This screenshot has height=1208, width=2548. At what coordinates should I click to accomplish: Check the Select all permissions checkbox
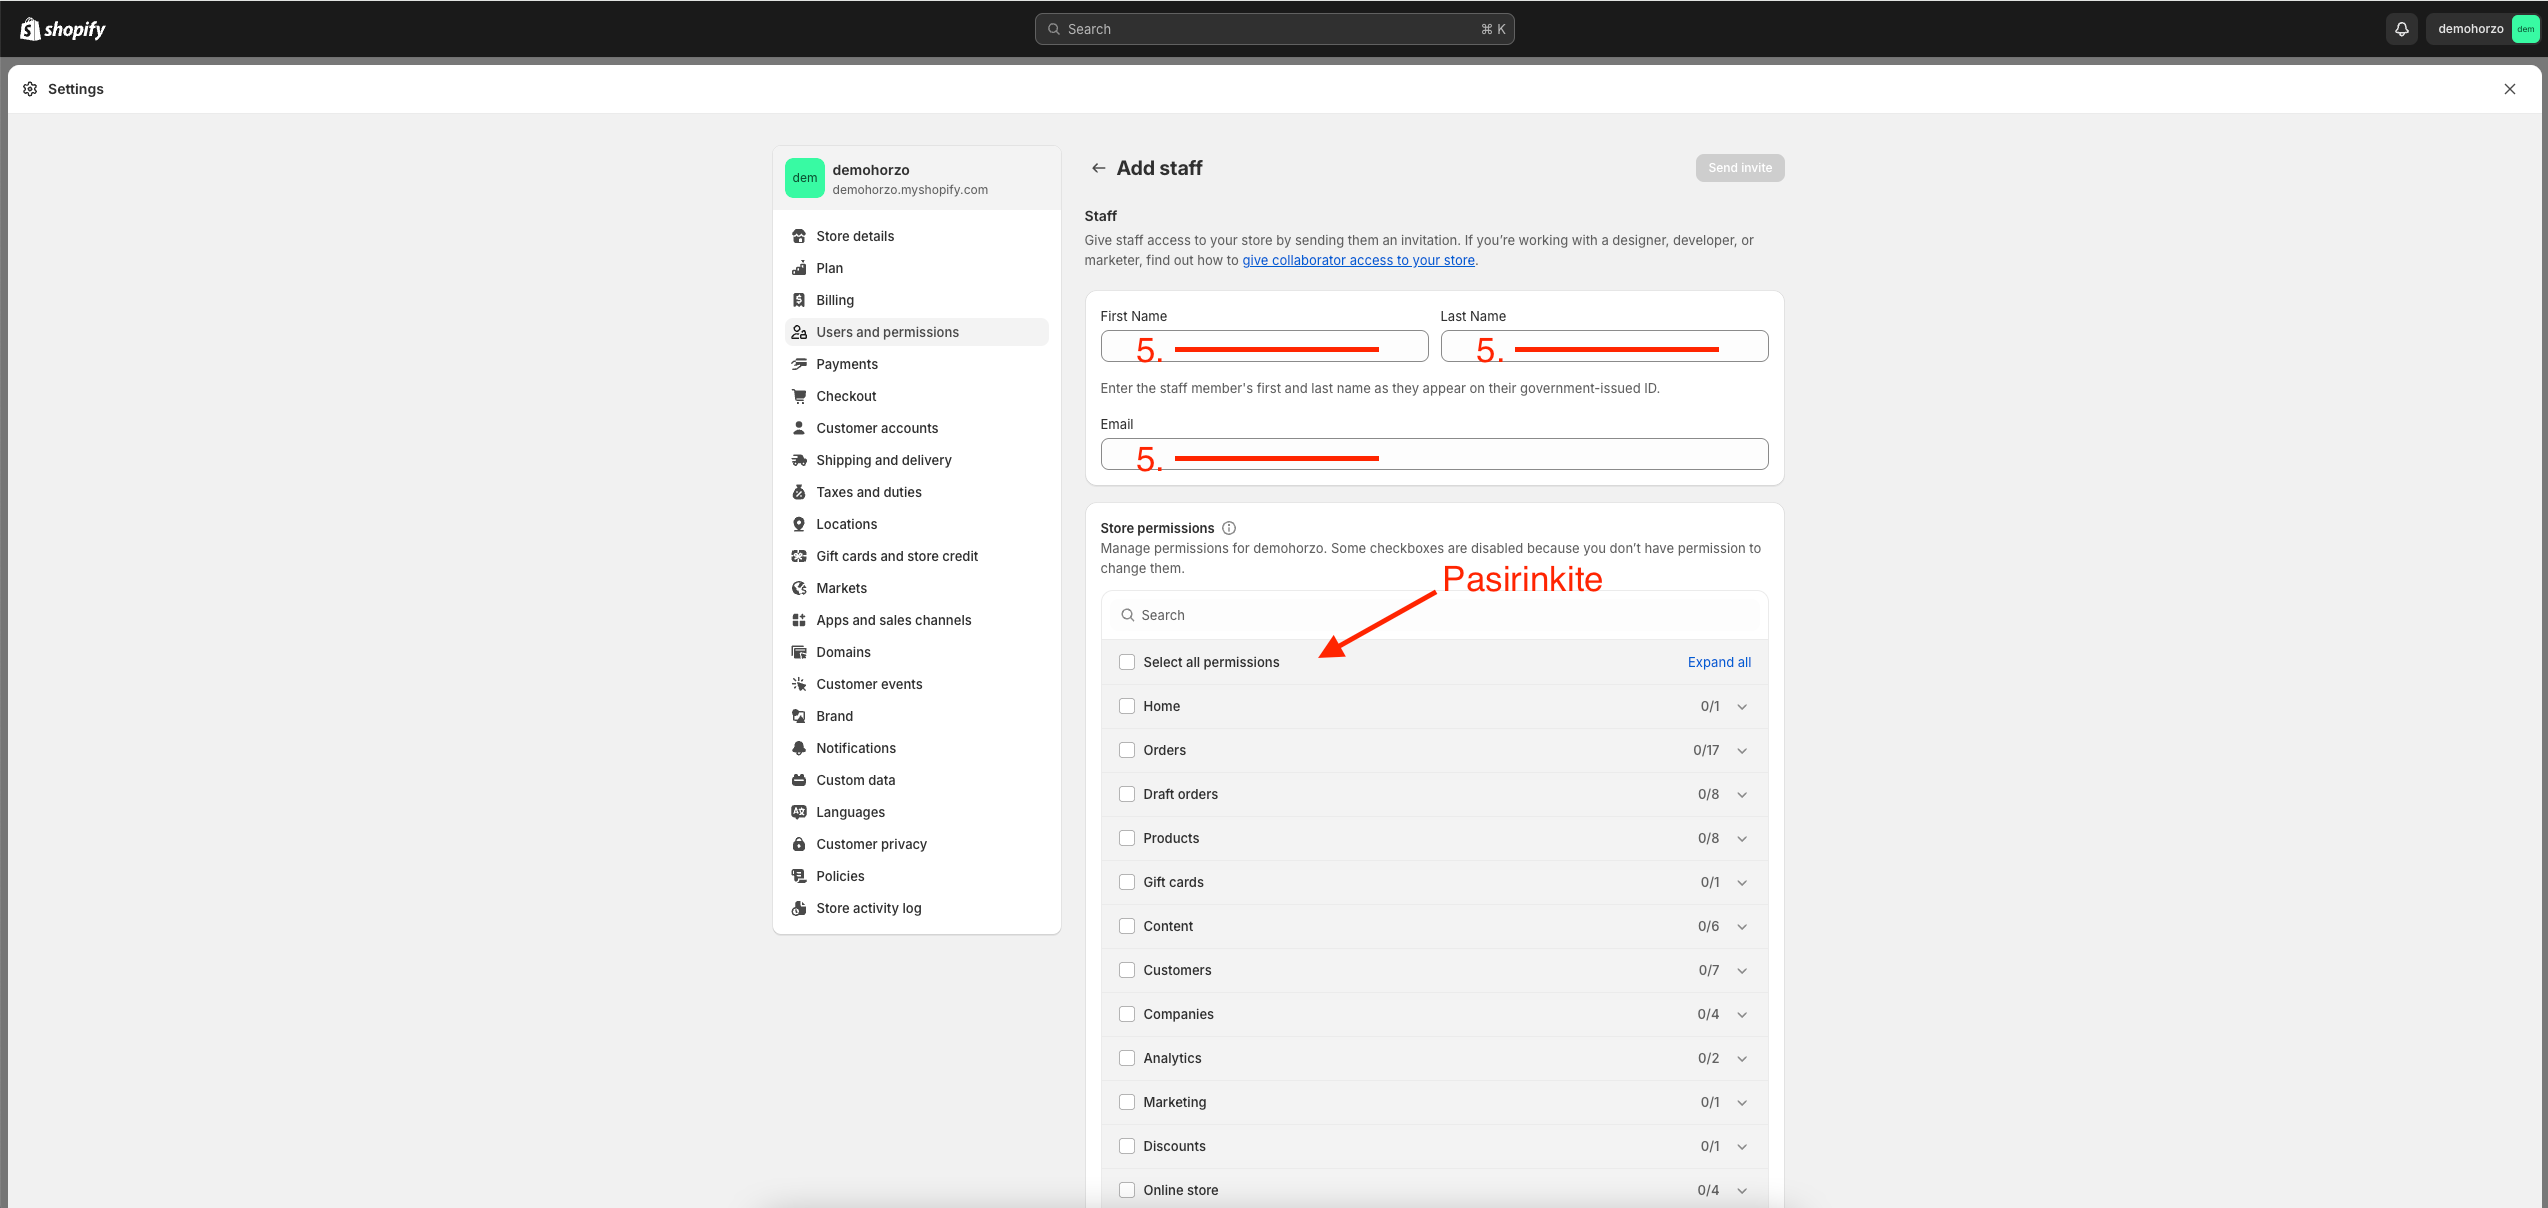point(1127,662)
